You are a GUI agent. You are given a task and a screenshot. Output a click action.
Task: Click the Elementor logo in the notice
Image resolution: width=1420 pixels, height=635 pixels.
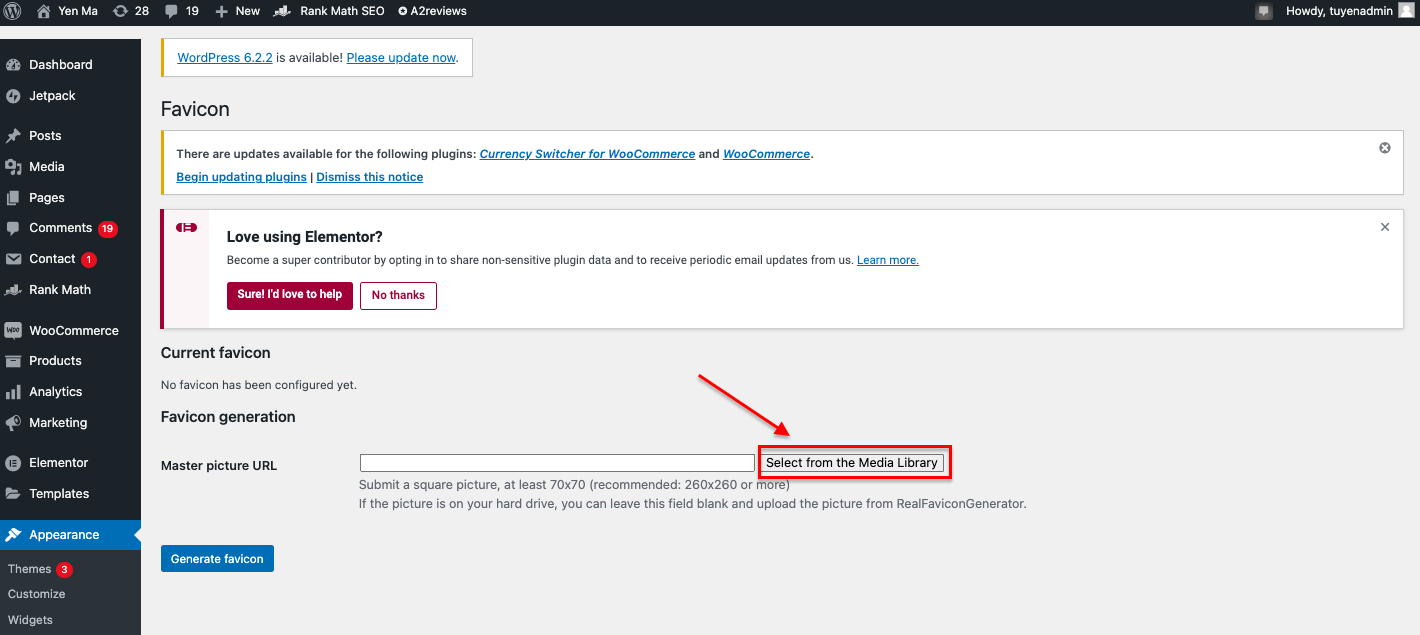tap(186, 228)
